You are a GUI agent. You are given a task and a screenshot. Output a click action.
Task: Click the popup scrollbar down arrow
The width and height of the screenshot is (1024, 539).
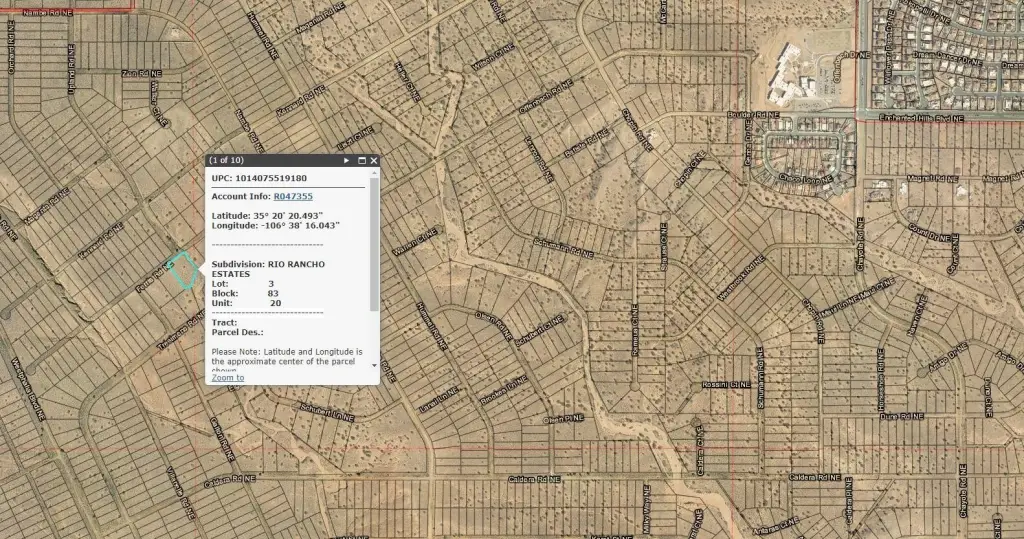point(375,366)
